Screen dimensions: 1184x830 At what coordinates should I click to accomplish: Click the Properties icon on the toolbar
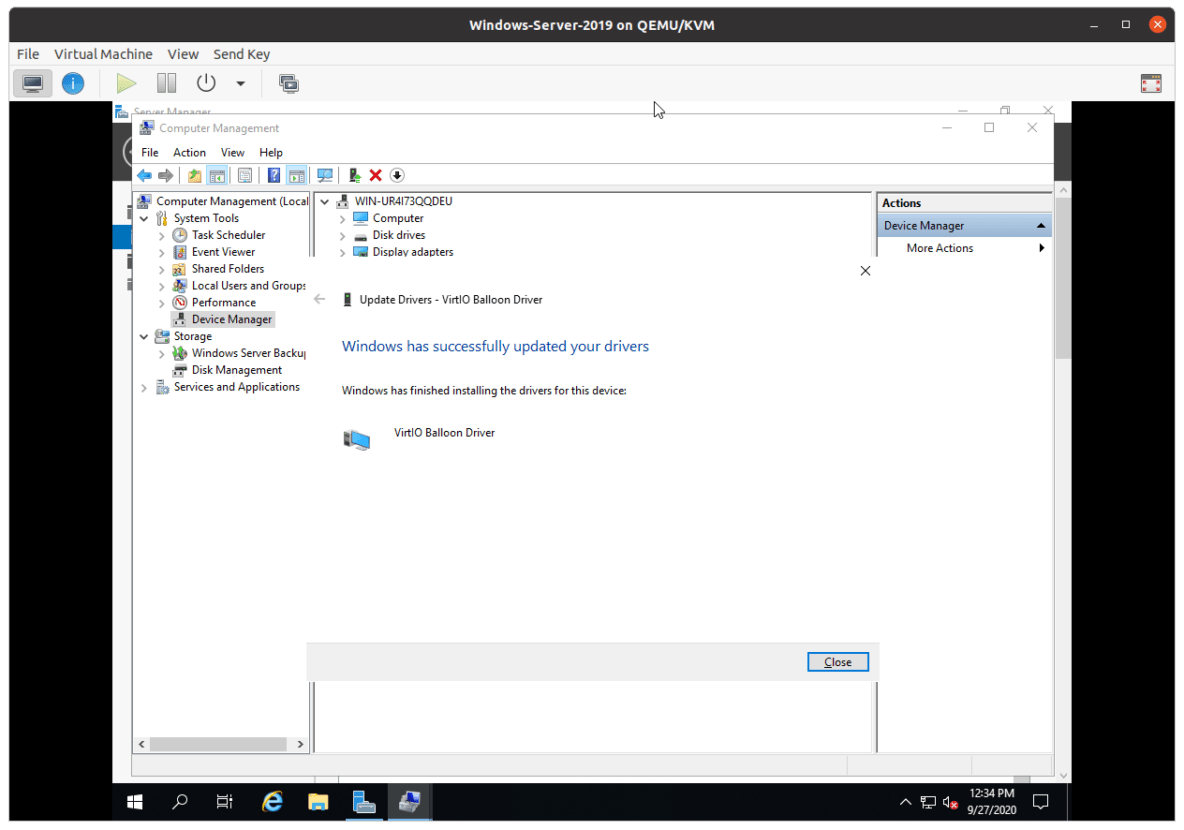point(245,175)
